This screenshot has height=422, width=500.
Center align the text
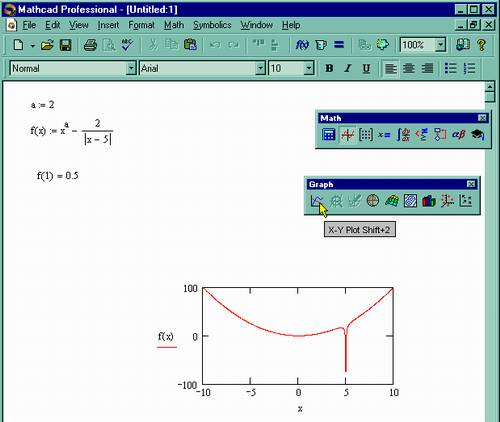tap(409, 68)
